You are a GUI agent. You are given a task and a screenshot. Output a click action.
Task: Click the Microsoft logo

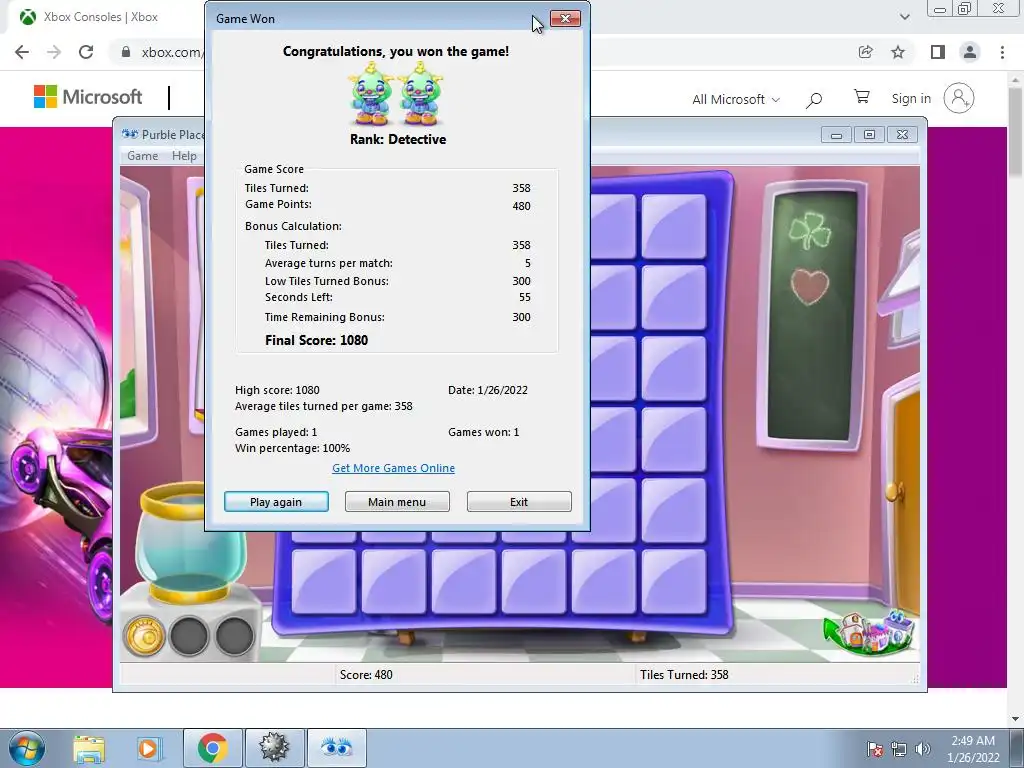point(88,97)
